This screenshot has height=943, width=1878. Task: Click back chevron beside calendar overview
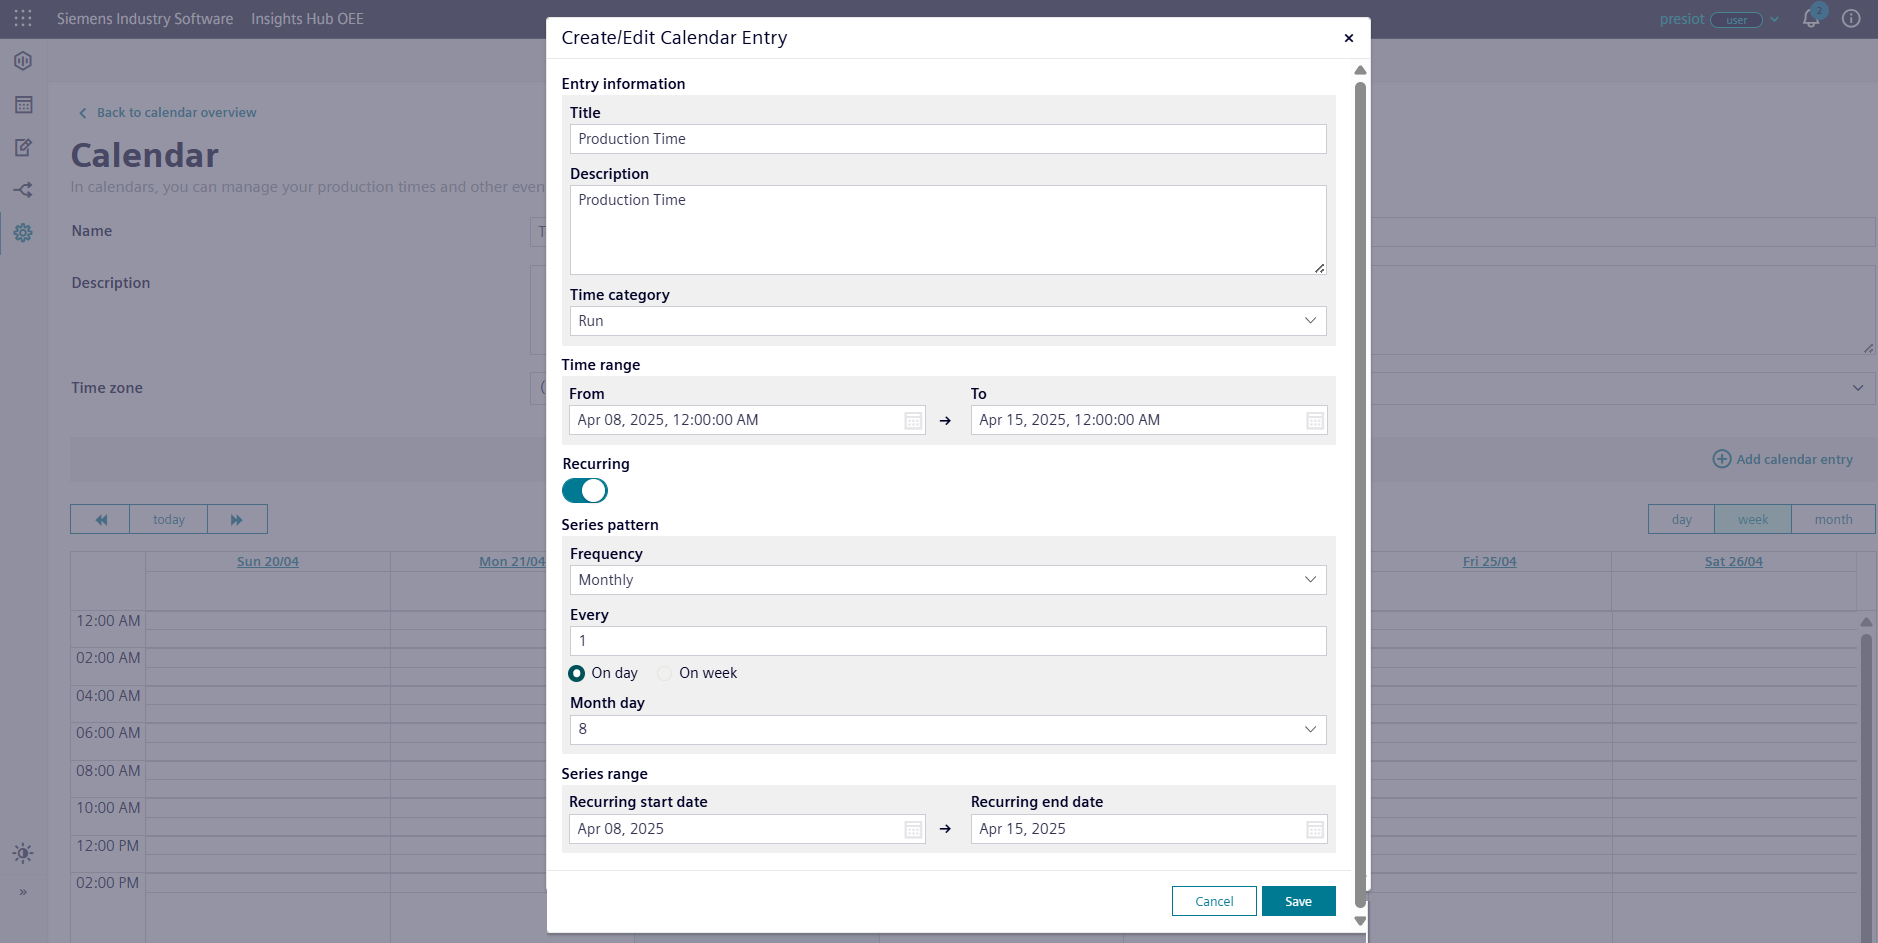pyautogui.click(x=83, y=113)
